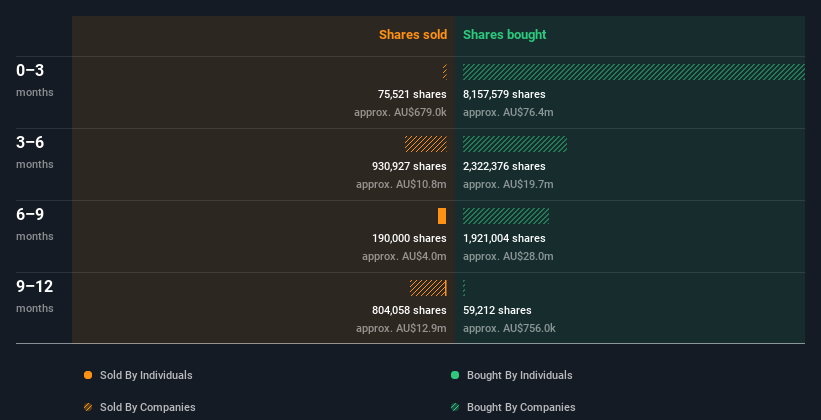Click the 3–6 months bought hatched bar
The image size is (821, 420).
coord(515,144)
